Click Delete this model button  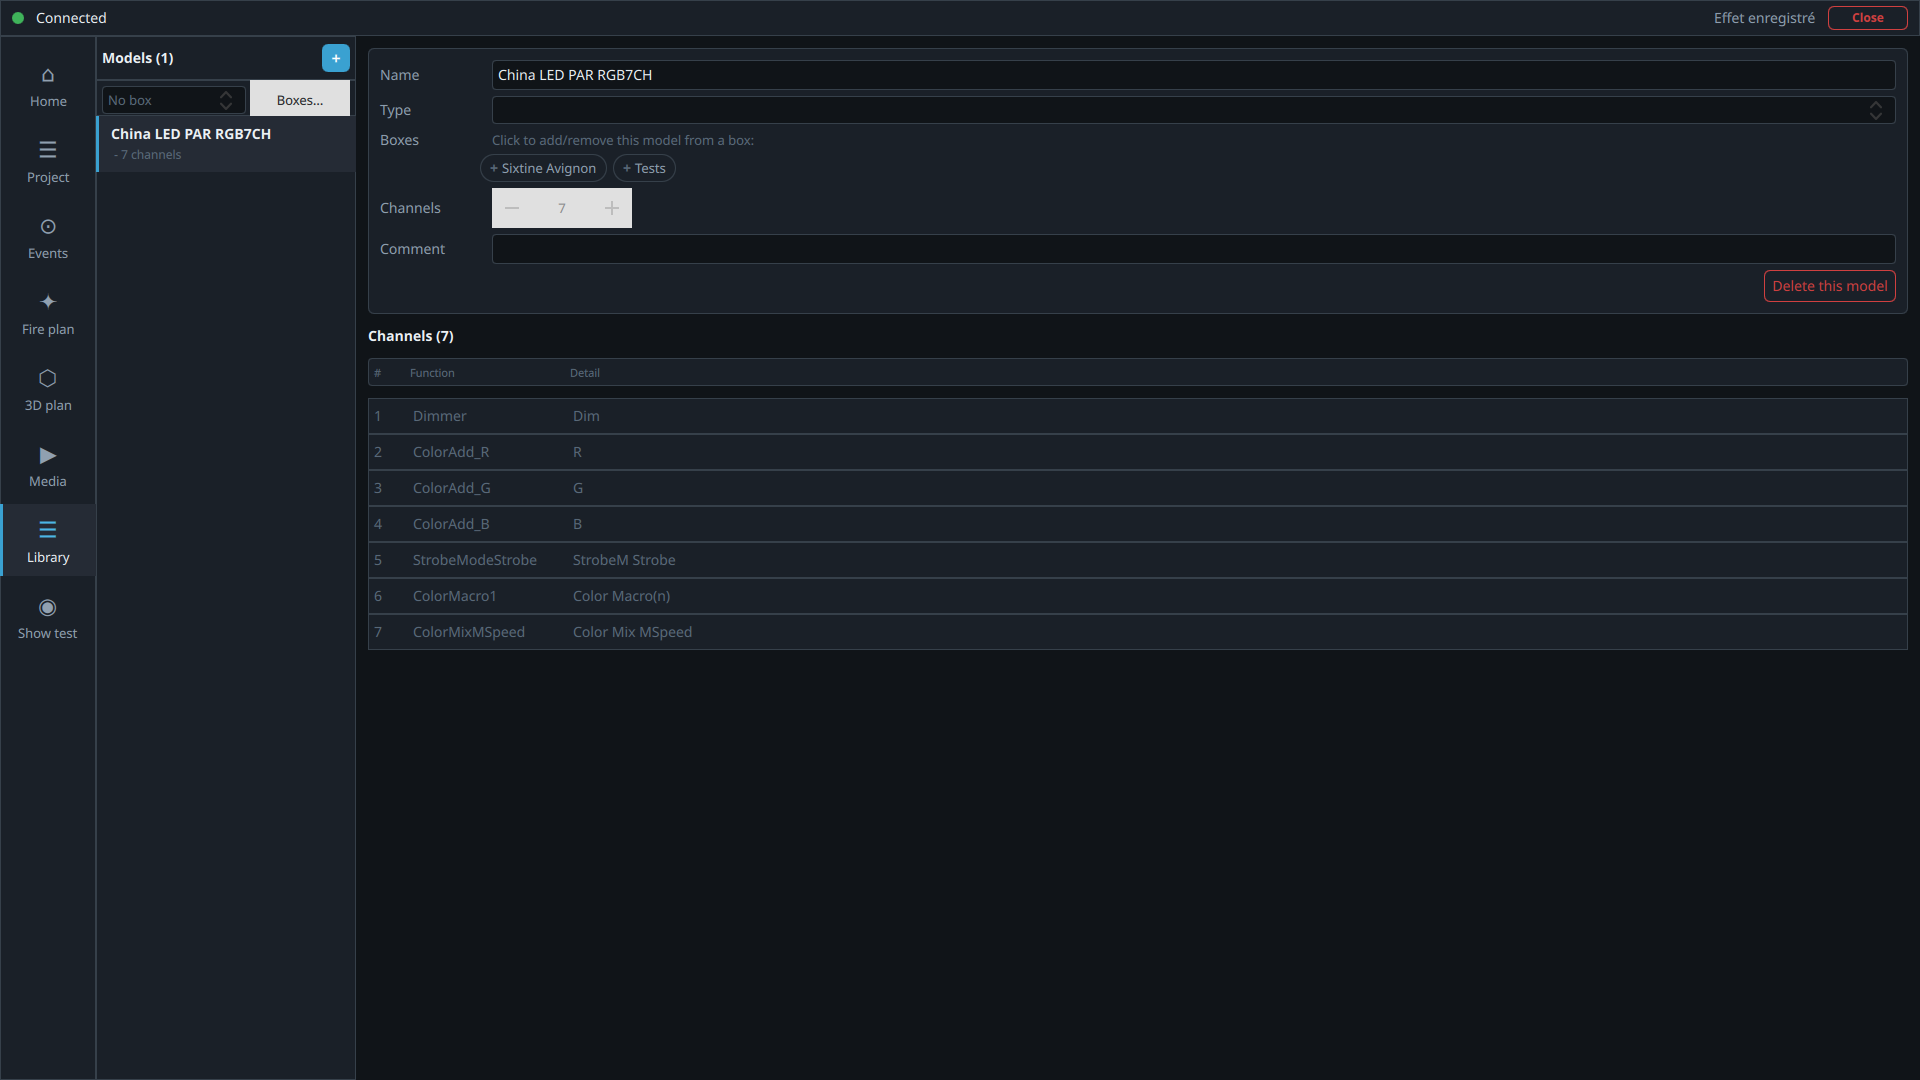[1829, 286]
